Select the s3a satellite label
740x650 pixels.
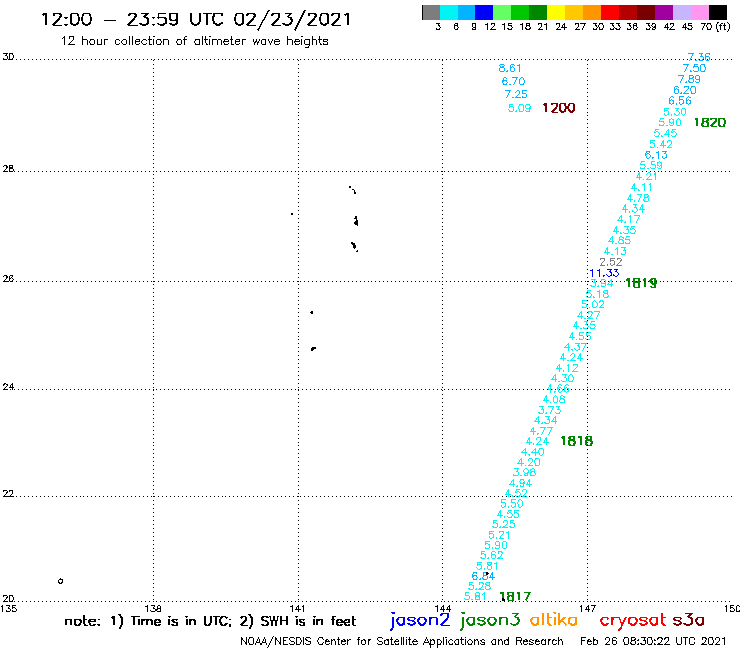pos(688,620)
